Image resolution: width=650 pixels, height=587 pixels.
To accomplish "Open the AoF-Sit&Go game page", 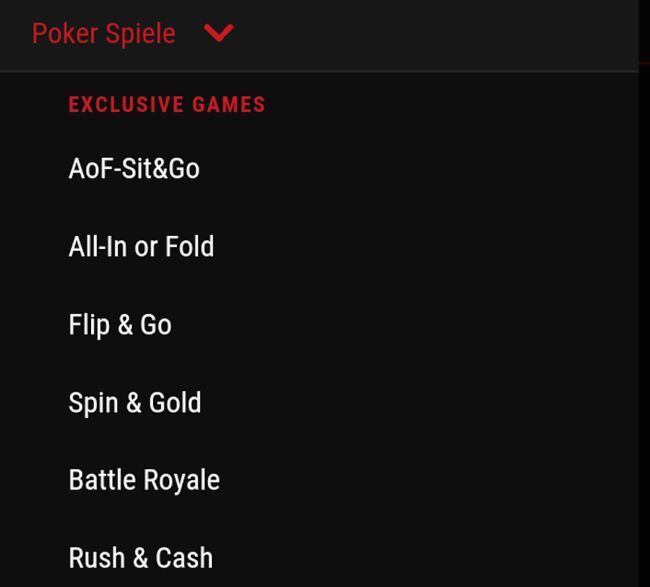I will tap(134, 168).
